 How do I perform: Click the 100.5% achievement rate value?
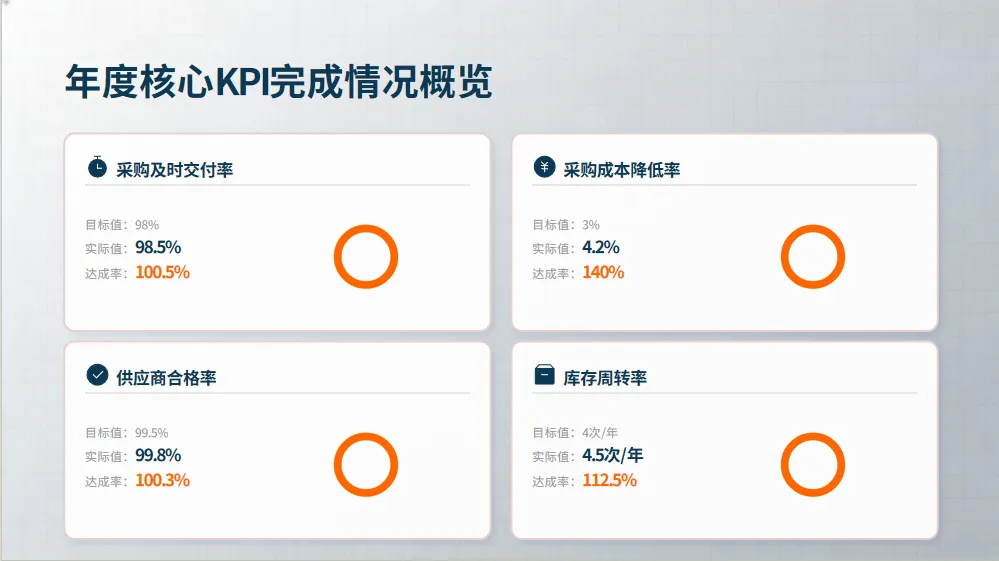[162, 272]
